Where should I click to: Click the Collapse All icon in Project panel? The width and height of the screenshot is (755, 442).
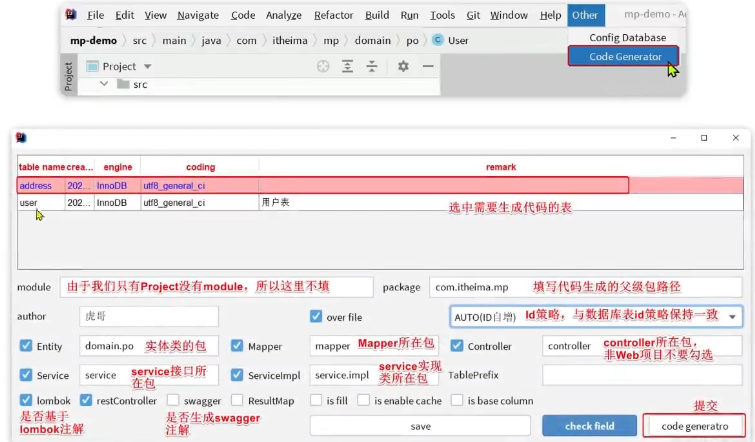[372, 66]
